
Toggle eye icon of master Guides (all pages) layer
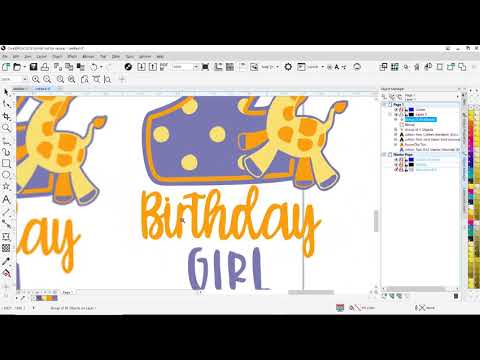click(x=396, y=160)
